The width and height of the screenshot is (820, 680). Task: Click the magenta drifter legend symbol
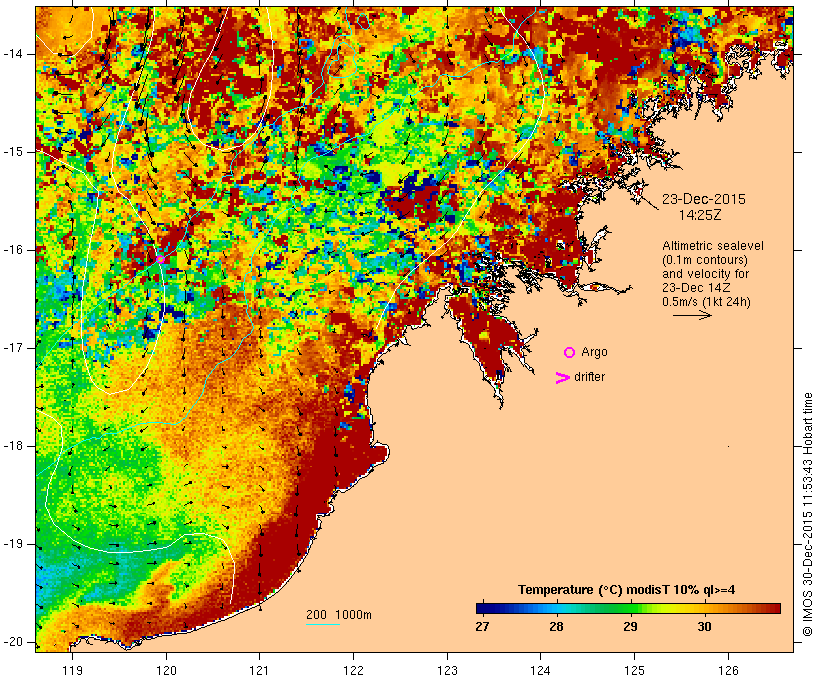pyautogui.click(x=562, y=378)
